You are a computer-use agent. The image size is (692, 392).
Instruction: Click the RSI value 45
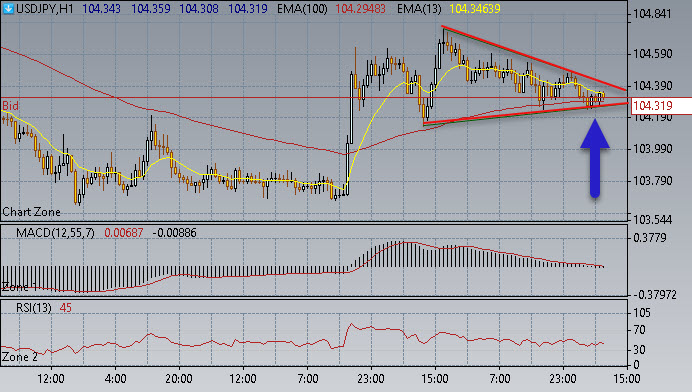click(x=66, y=308)
